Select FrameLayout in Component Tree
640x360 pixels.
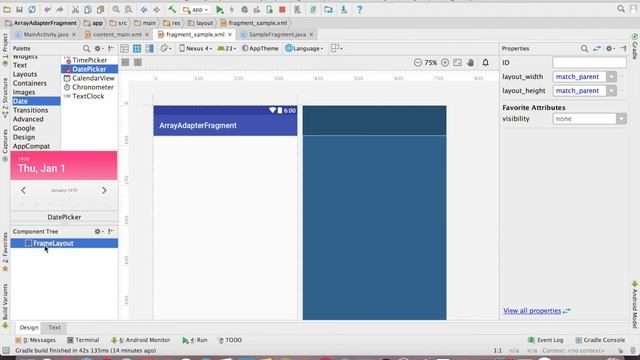64,243
